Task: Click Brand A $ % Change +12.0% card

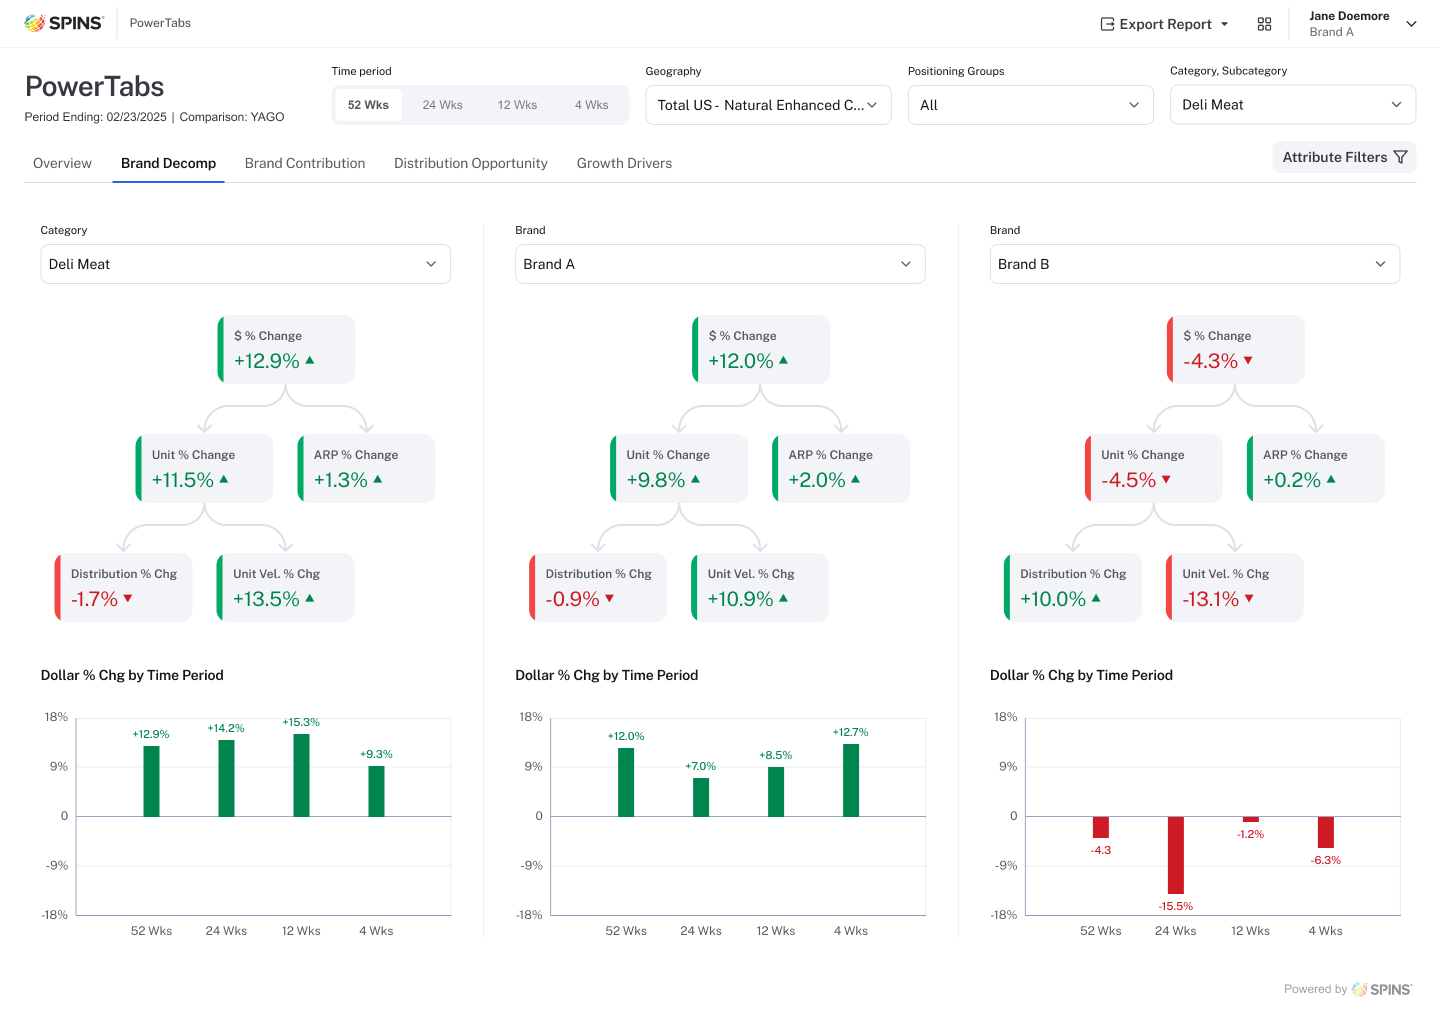Action: click(x=761, y=349)
